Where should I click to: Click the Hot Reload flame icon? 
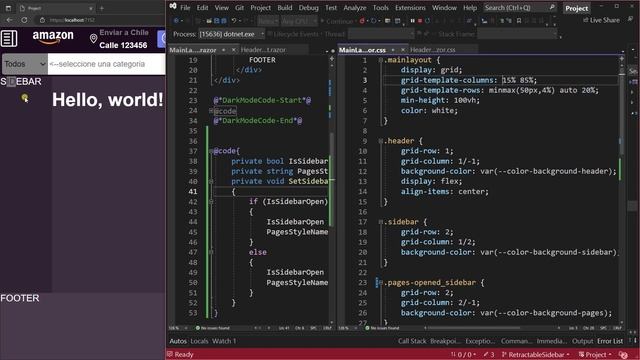coord(362,20)
